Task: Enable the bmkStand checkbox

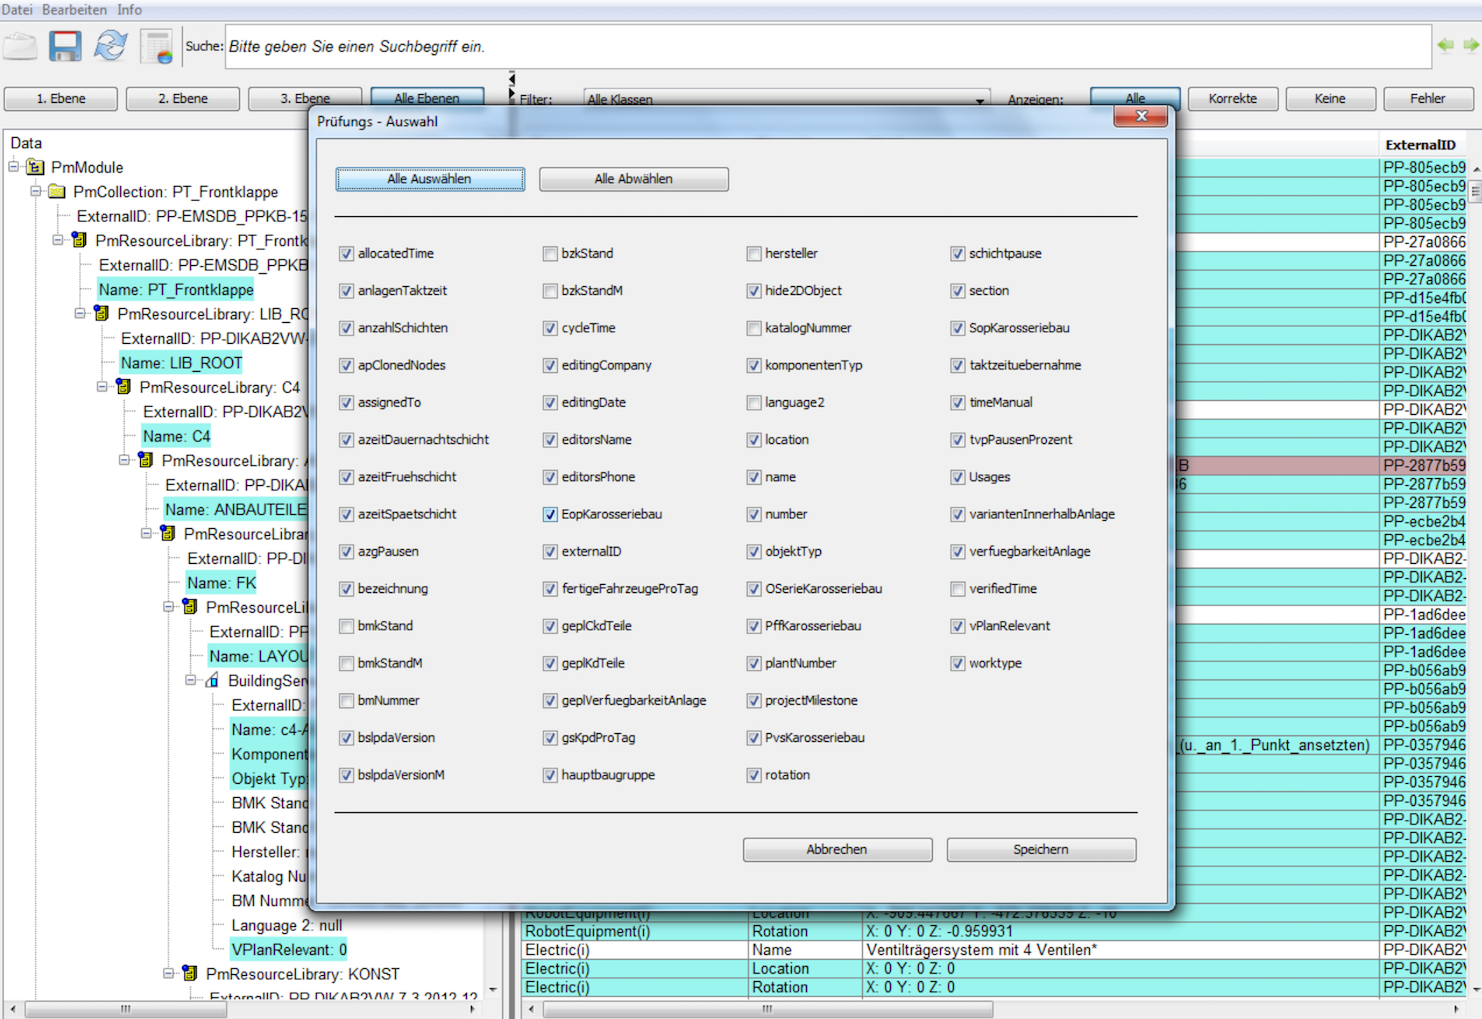Action: coord(346,626)
